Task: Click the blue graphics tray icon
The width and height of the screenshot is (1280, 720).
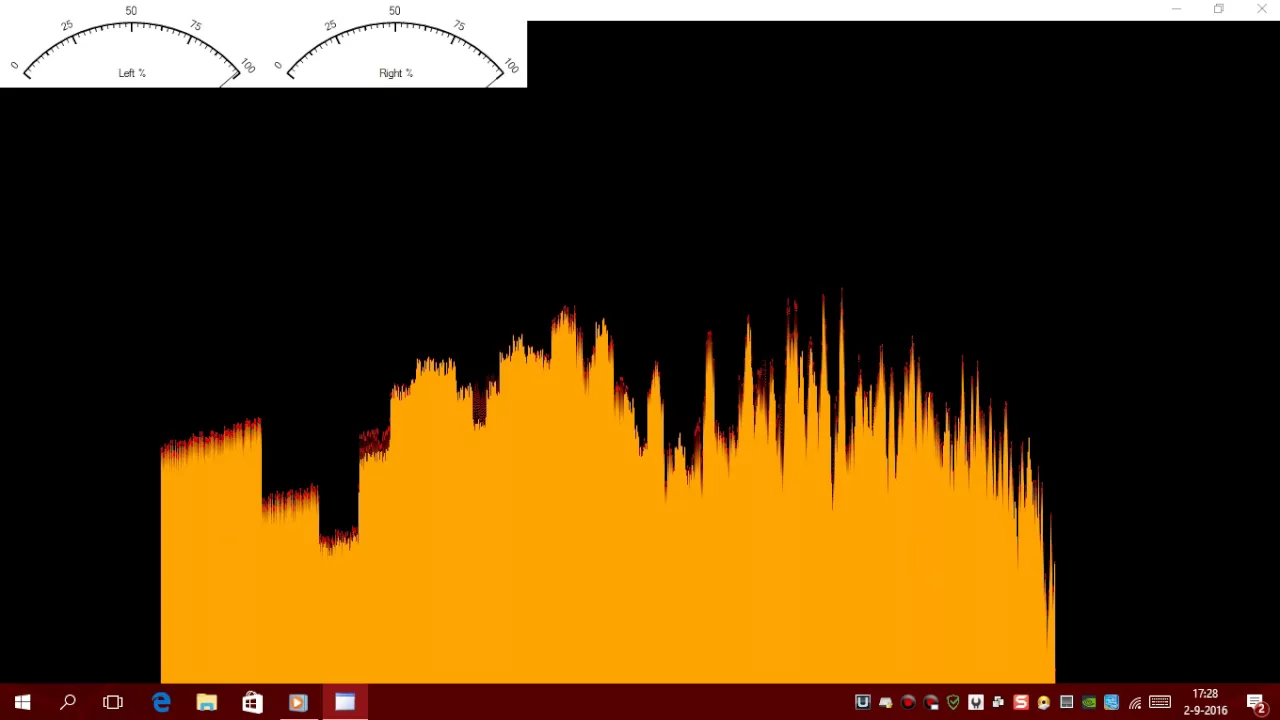Action: pyautogui.click(x=1111, y=703)
